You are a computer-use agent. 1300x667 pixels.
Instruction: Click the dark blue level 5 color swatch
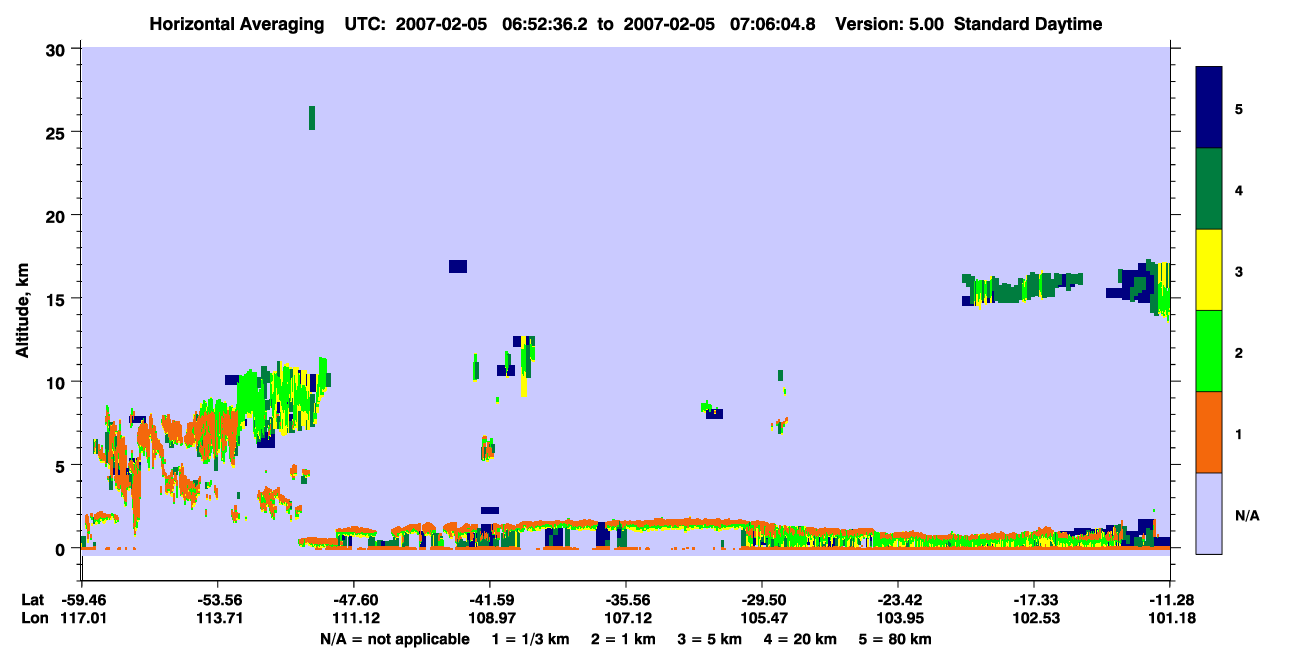pos(1209,108)
